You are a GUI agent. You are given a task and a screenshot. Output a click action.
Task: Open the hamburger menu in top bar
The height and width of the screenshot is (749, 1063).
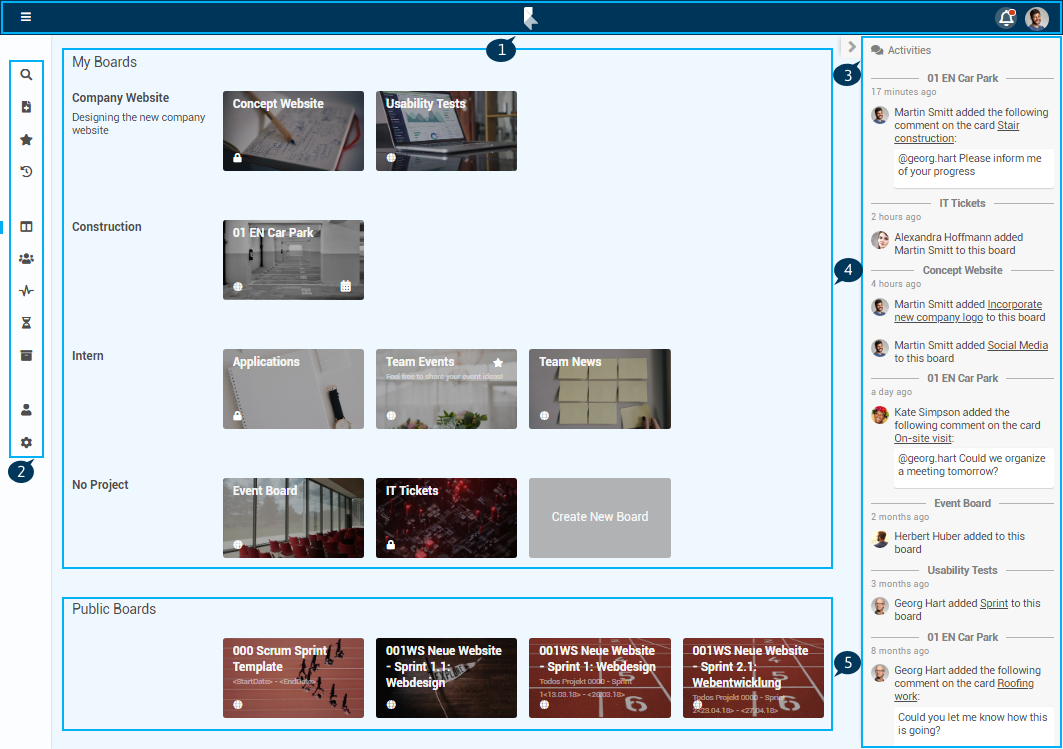point(26,17)
